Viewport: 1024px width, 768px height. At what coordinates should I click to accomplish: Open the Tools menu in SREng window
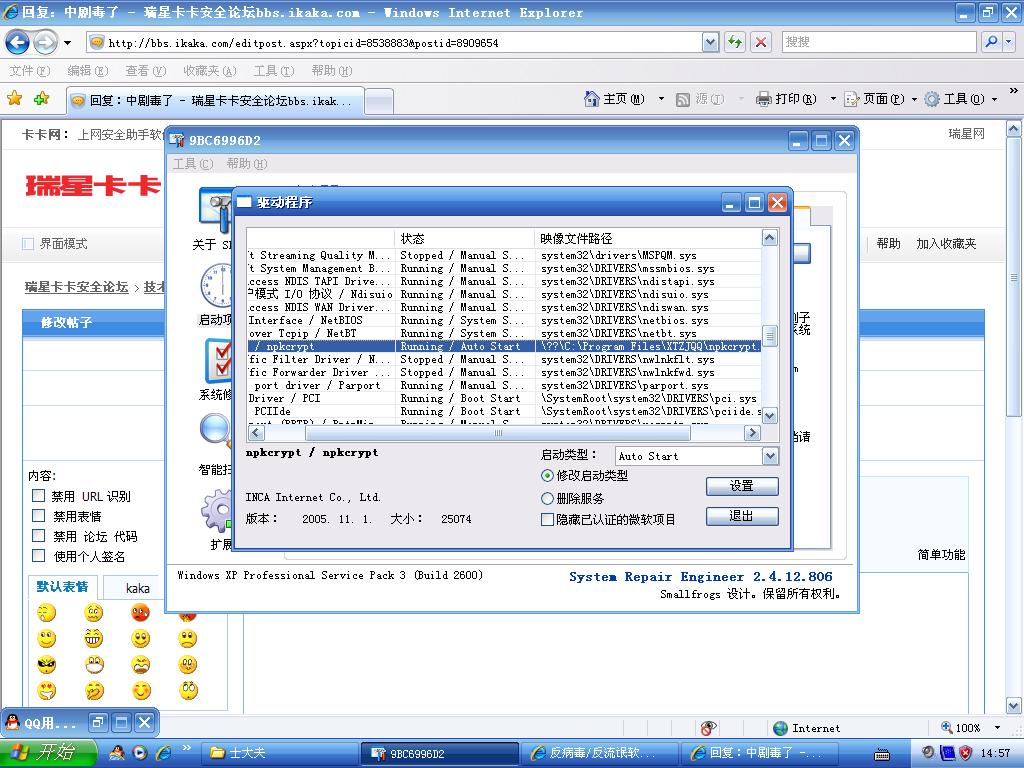tap(193, 163)
